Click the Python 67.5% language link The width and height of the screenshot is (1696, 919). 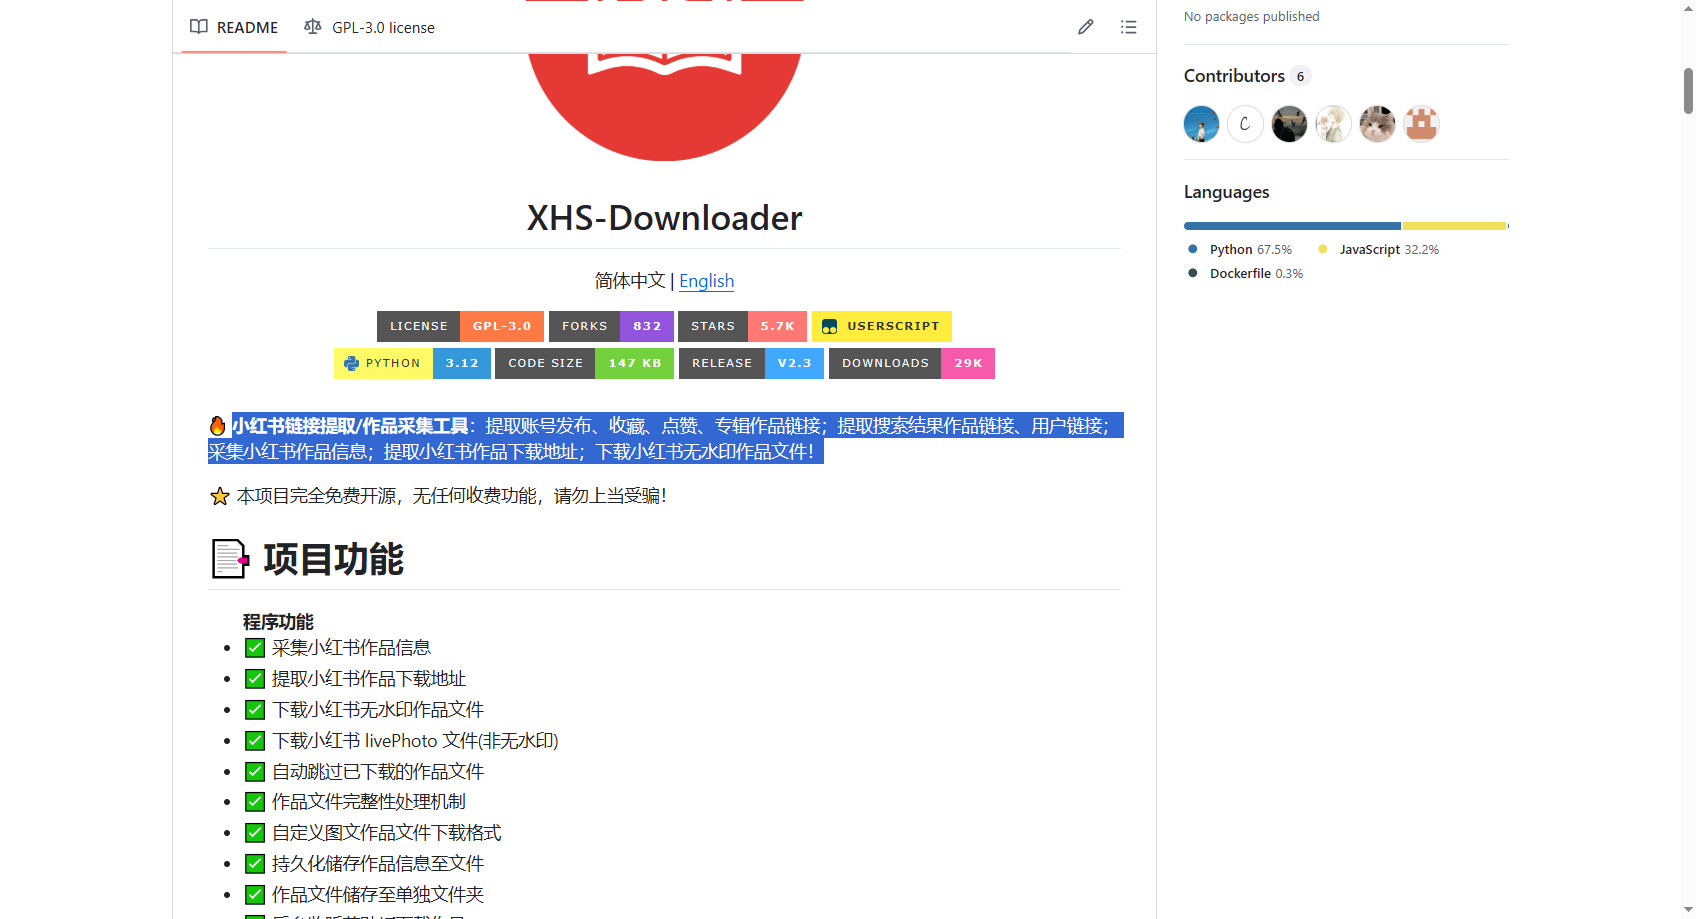[x=1240, y=250]
